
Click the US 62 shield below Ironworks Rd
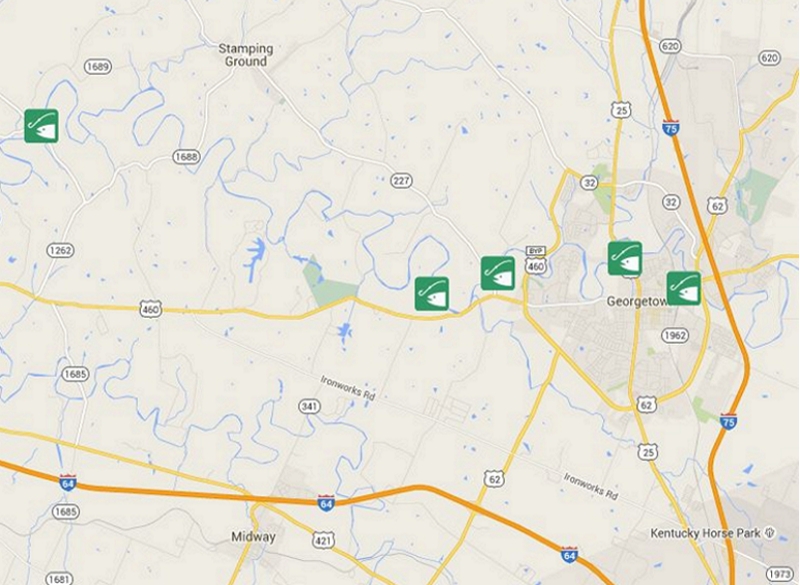click(x=494, y=478)
